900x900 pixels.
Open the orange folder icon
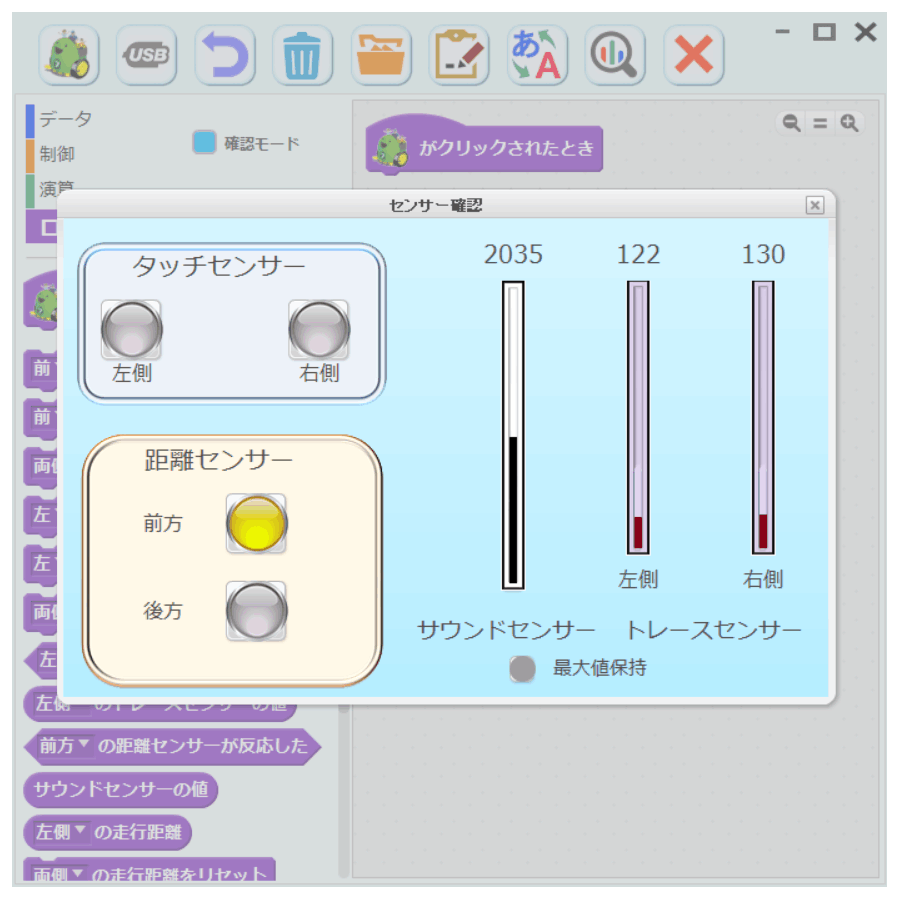381,55
